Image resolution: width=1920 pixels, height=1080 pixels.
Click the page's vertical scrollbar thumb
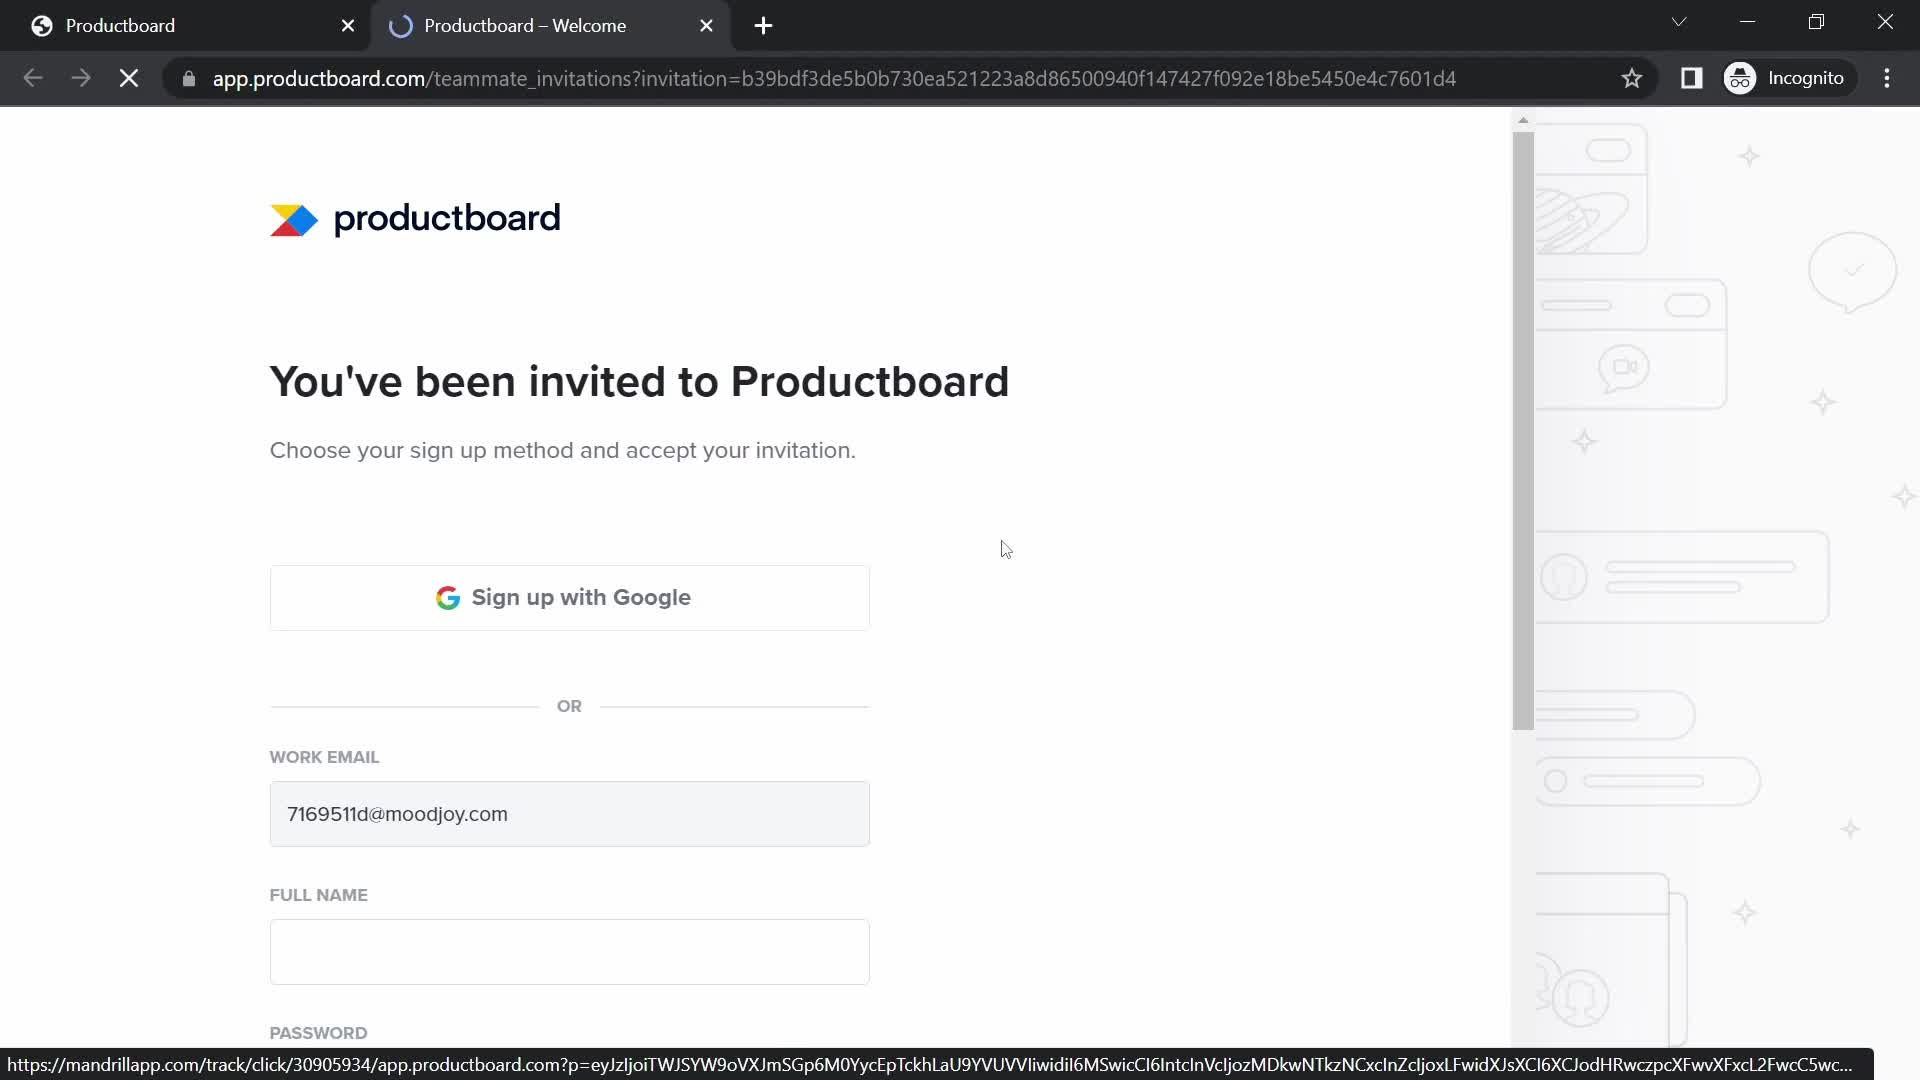(x=1523, y=430)
